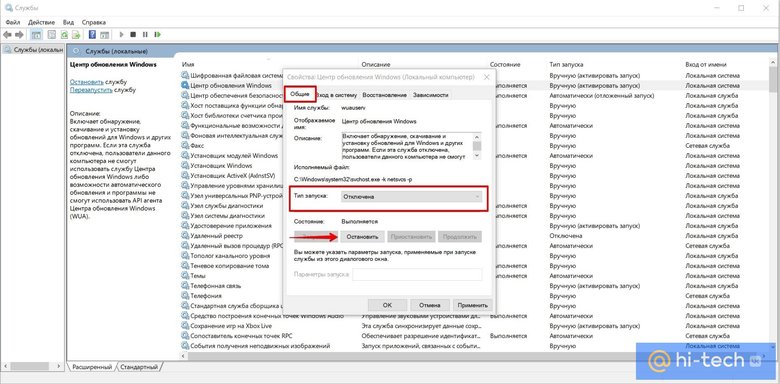Click the Stop service square icon

pyautogui.click(x=133, y=35)
